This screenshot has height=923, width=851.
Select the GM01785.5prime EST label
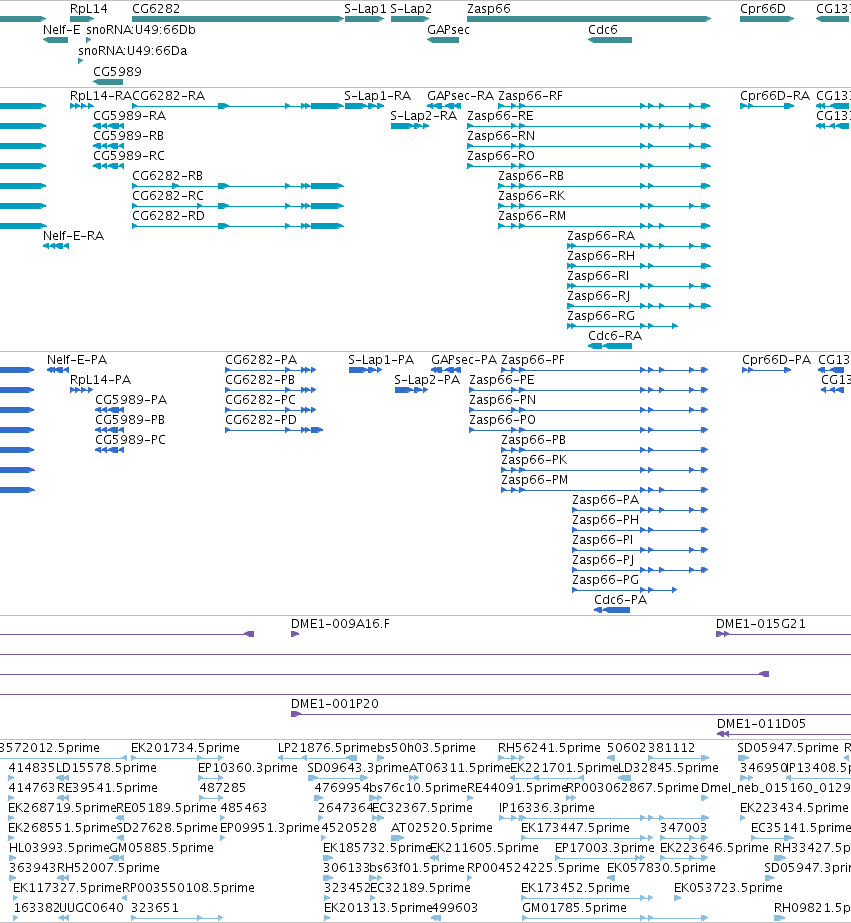coord(574,908)
